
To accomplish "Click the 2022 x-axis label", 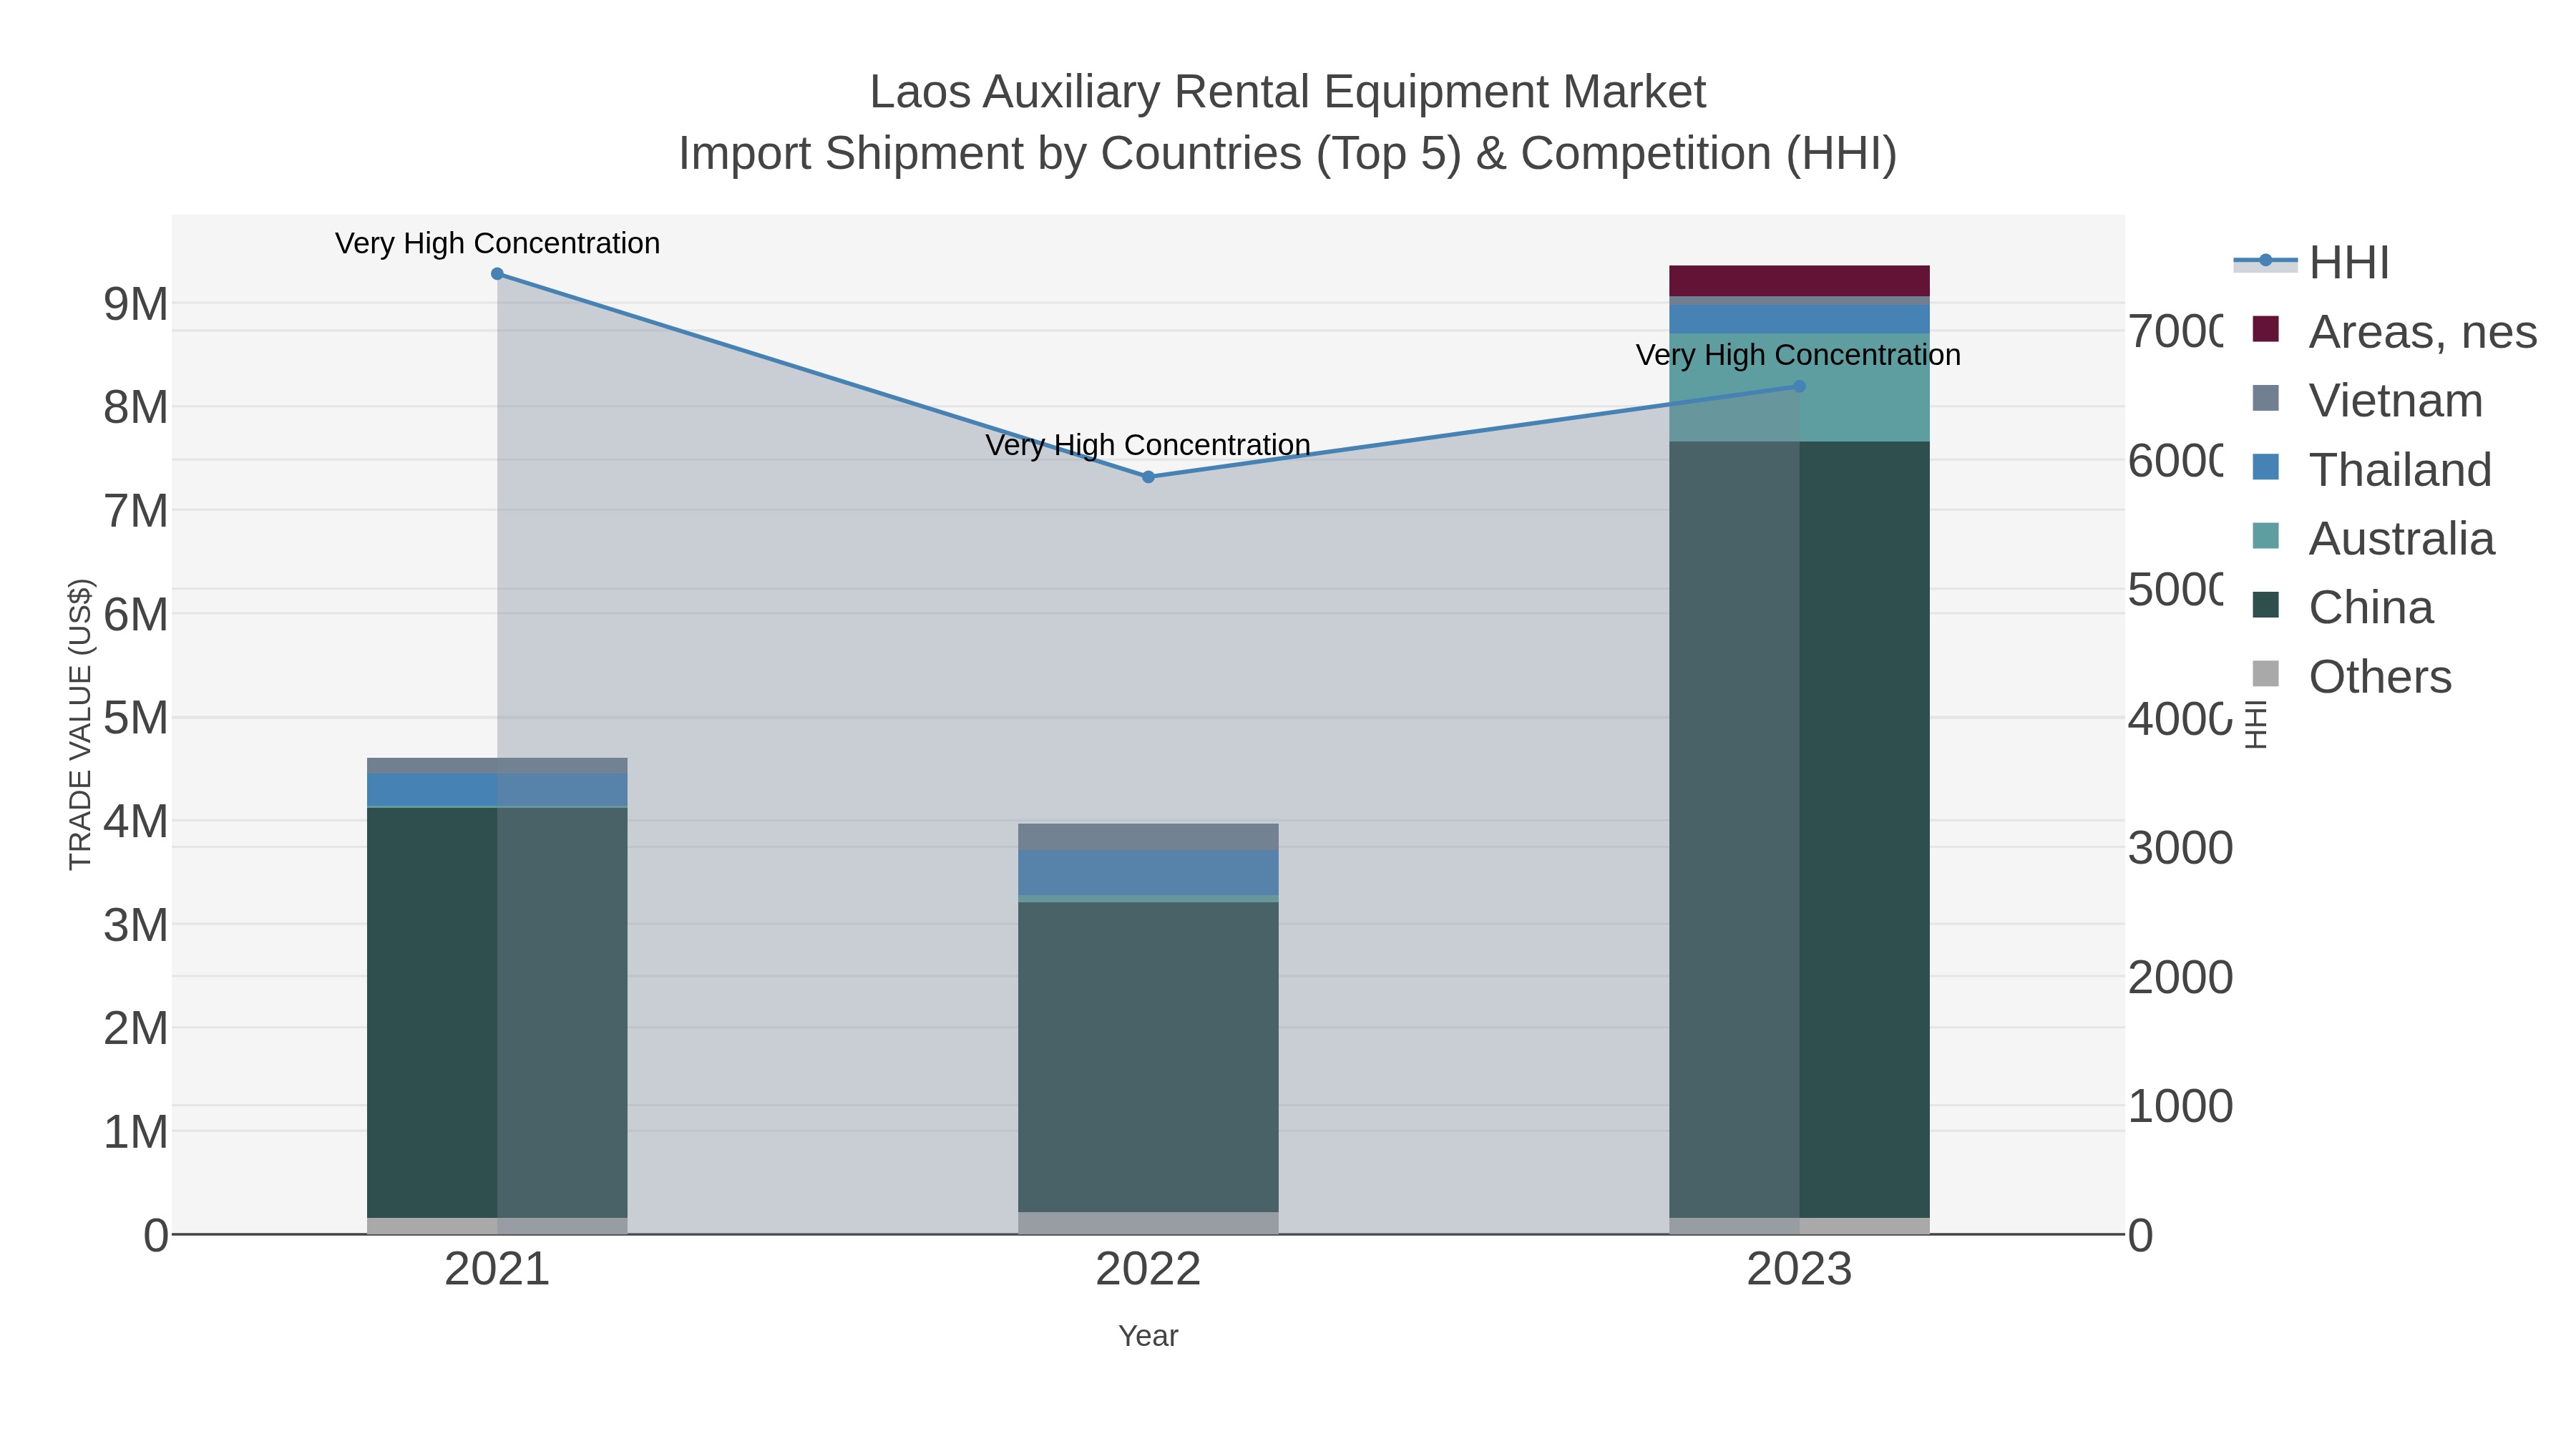I will [x=1148, y=1270].
